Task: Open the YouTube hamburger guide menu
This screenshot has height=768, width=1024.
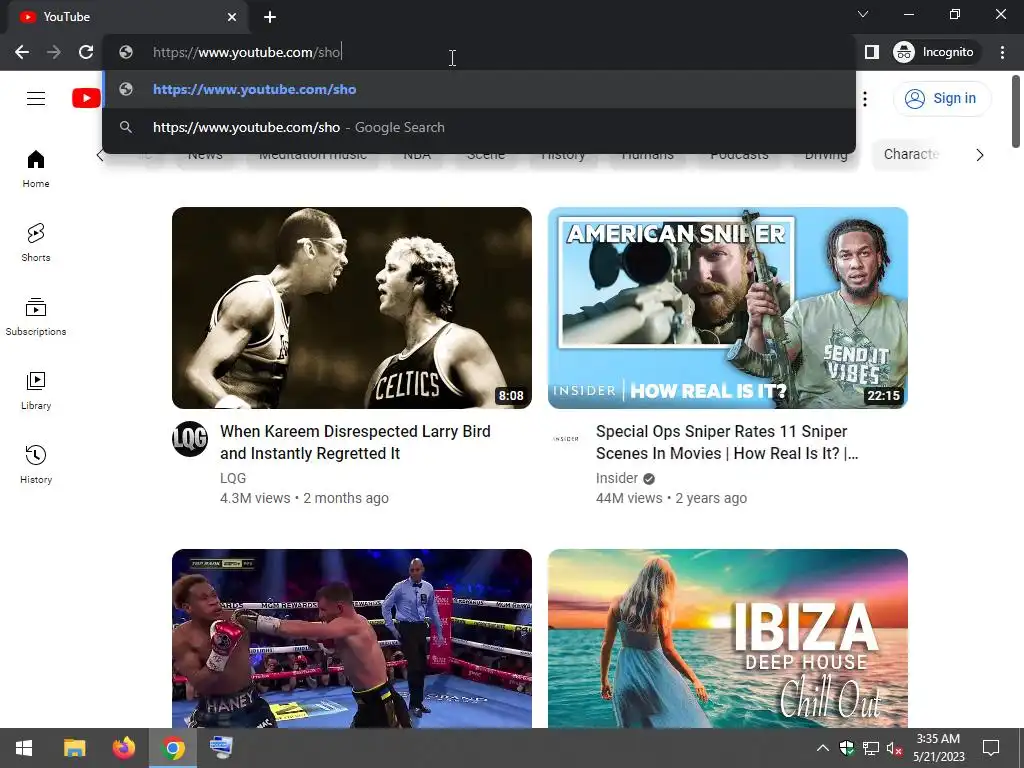Action: 36,99
